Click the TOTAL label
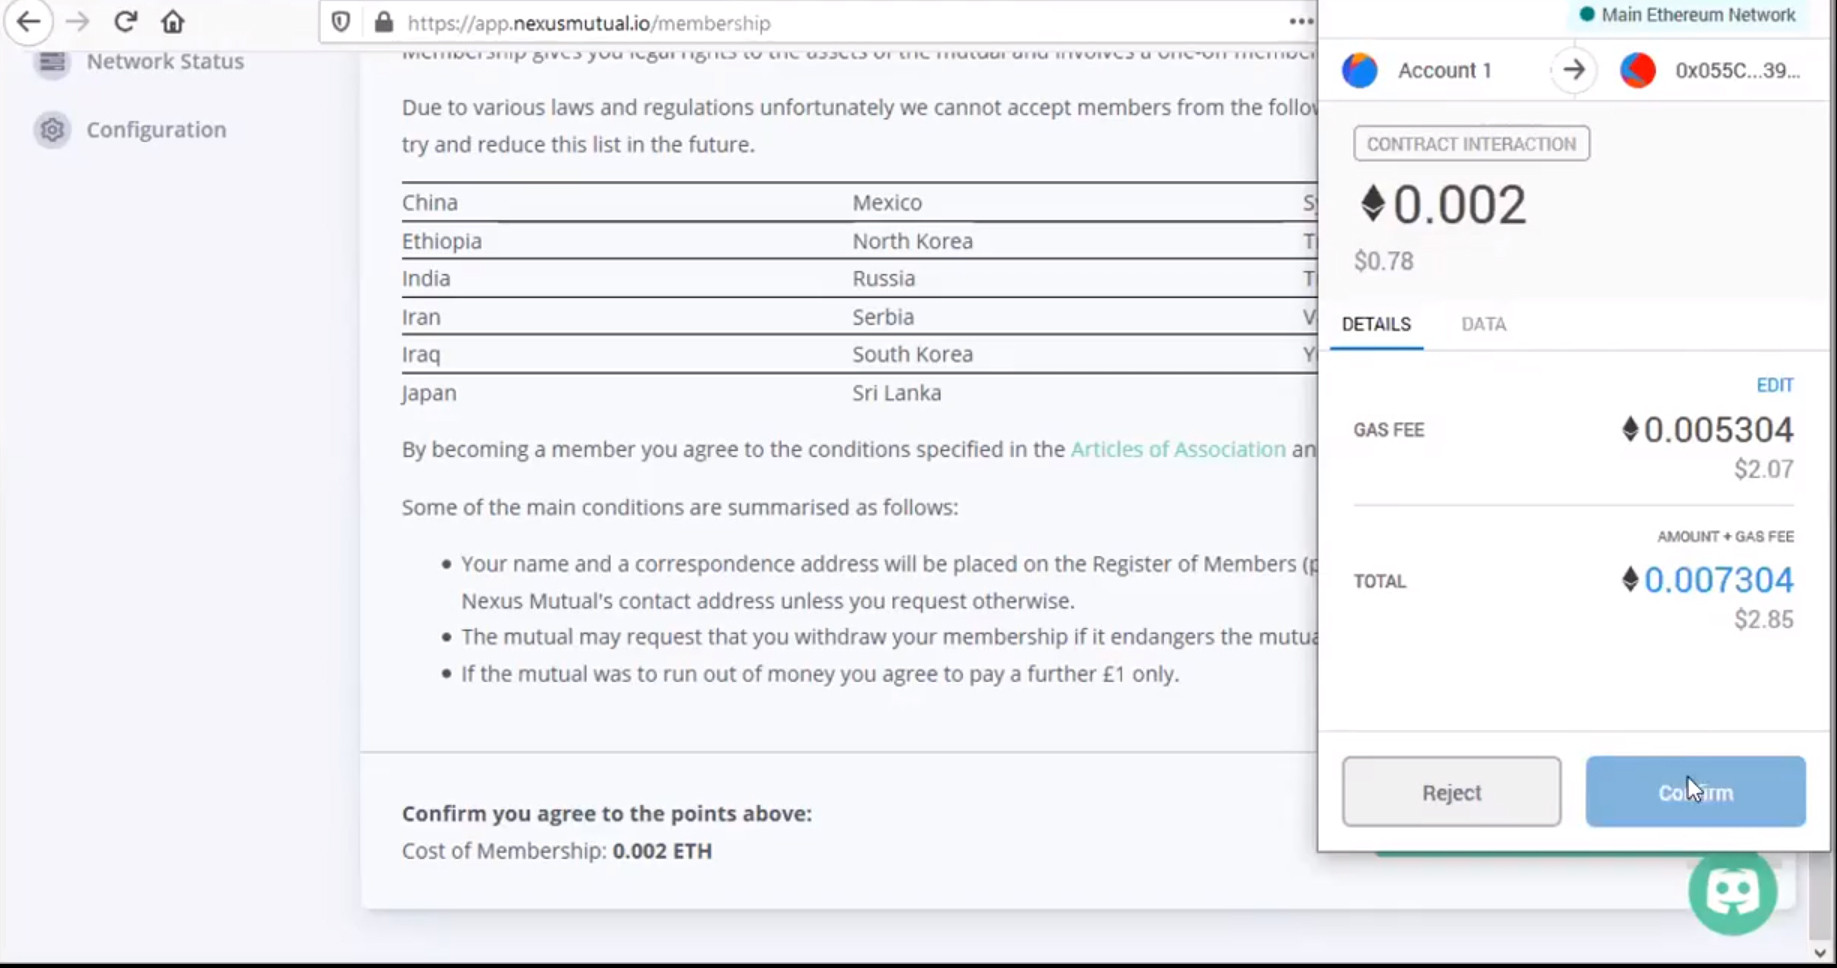The height and width of the screenshot is (968, 1837). [1380, 582]
